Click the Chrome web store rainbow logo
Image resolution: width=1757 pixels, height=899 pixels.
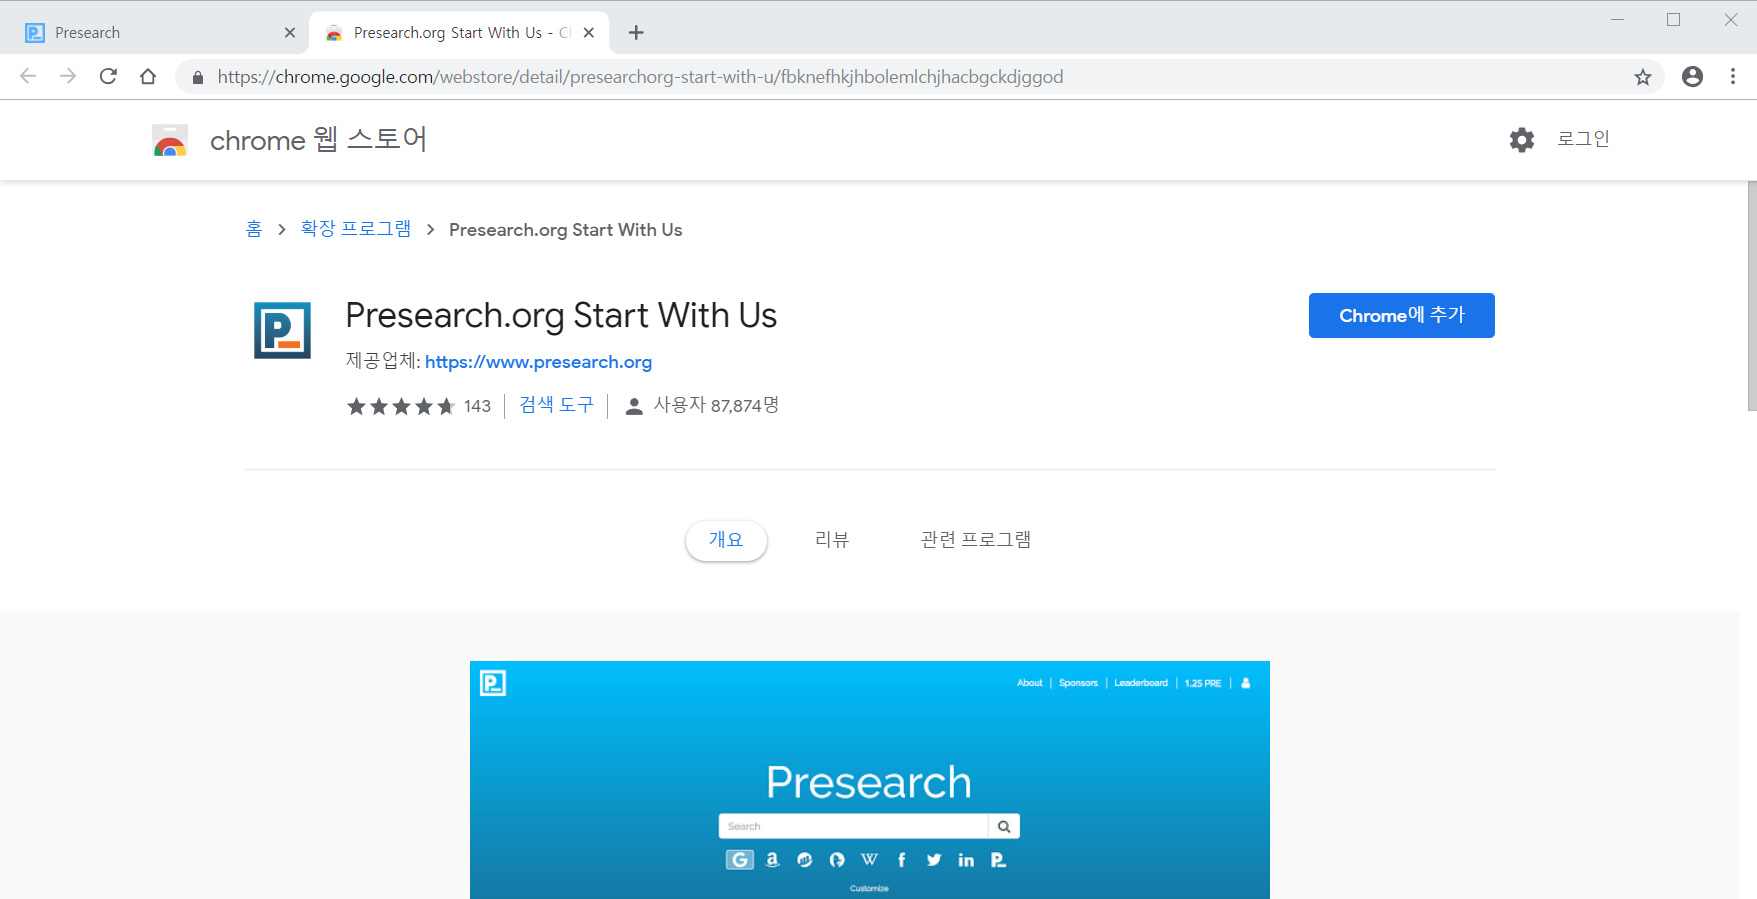point(170,140)
